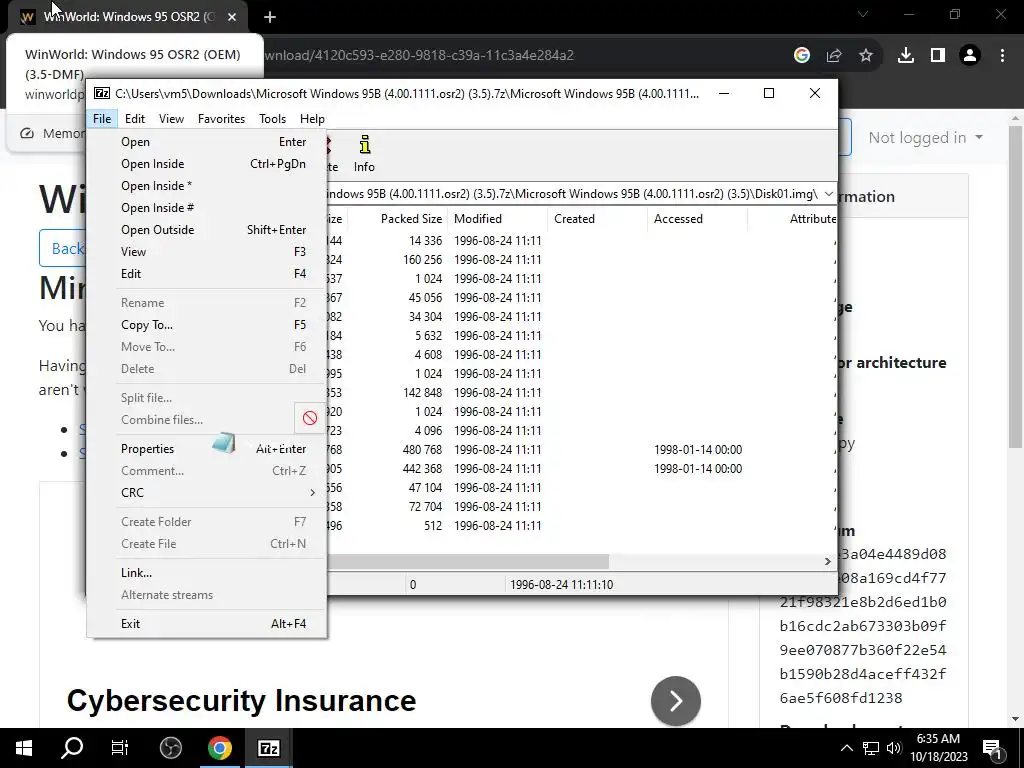The height and width of the screenshot is (768, 1024).
Task: Close the WinWorld tab
Action: point(232,17)
